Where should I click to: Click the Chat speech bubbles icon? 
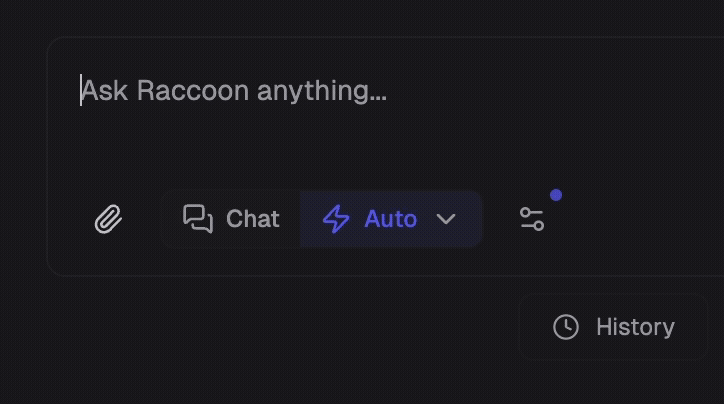(x=198, y=219)
